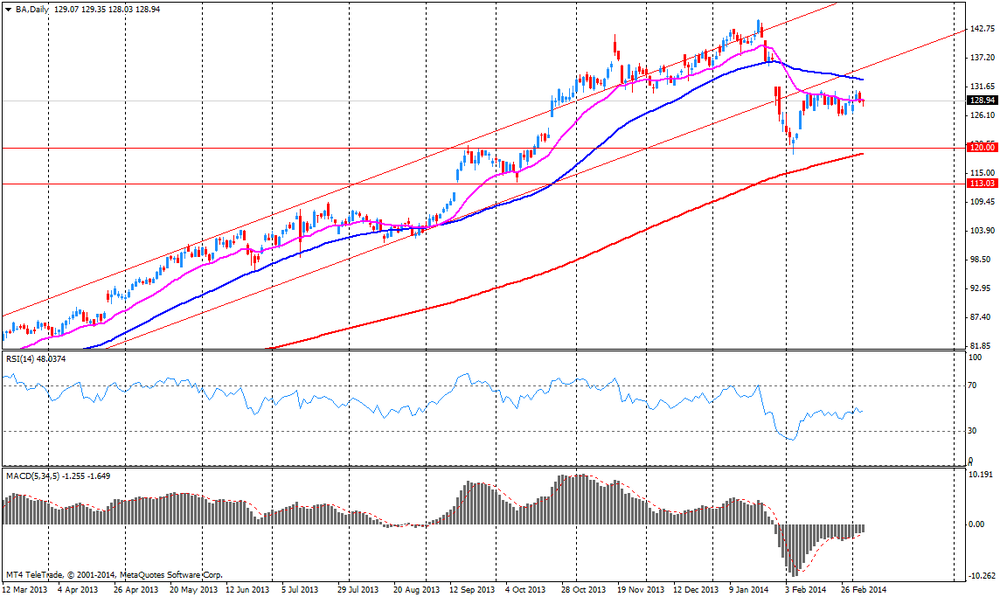Click the RSI scale value 30
This screenshot has height=597, width=1000.
click(973, 431)
